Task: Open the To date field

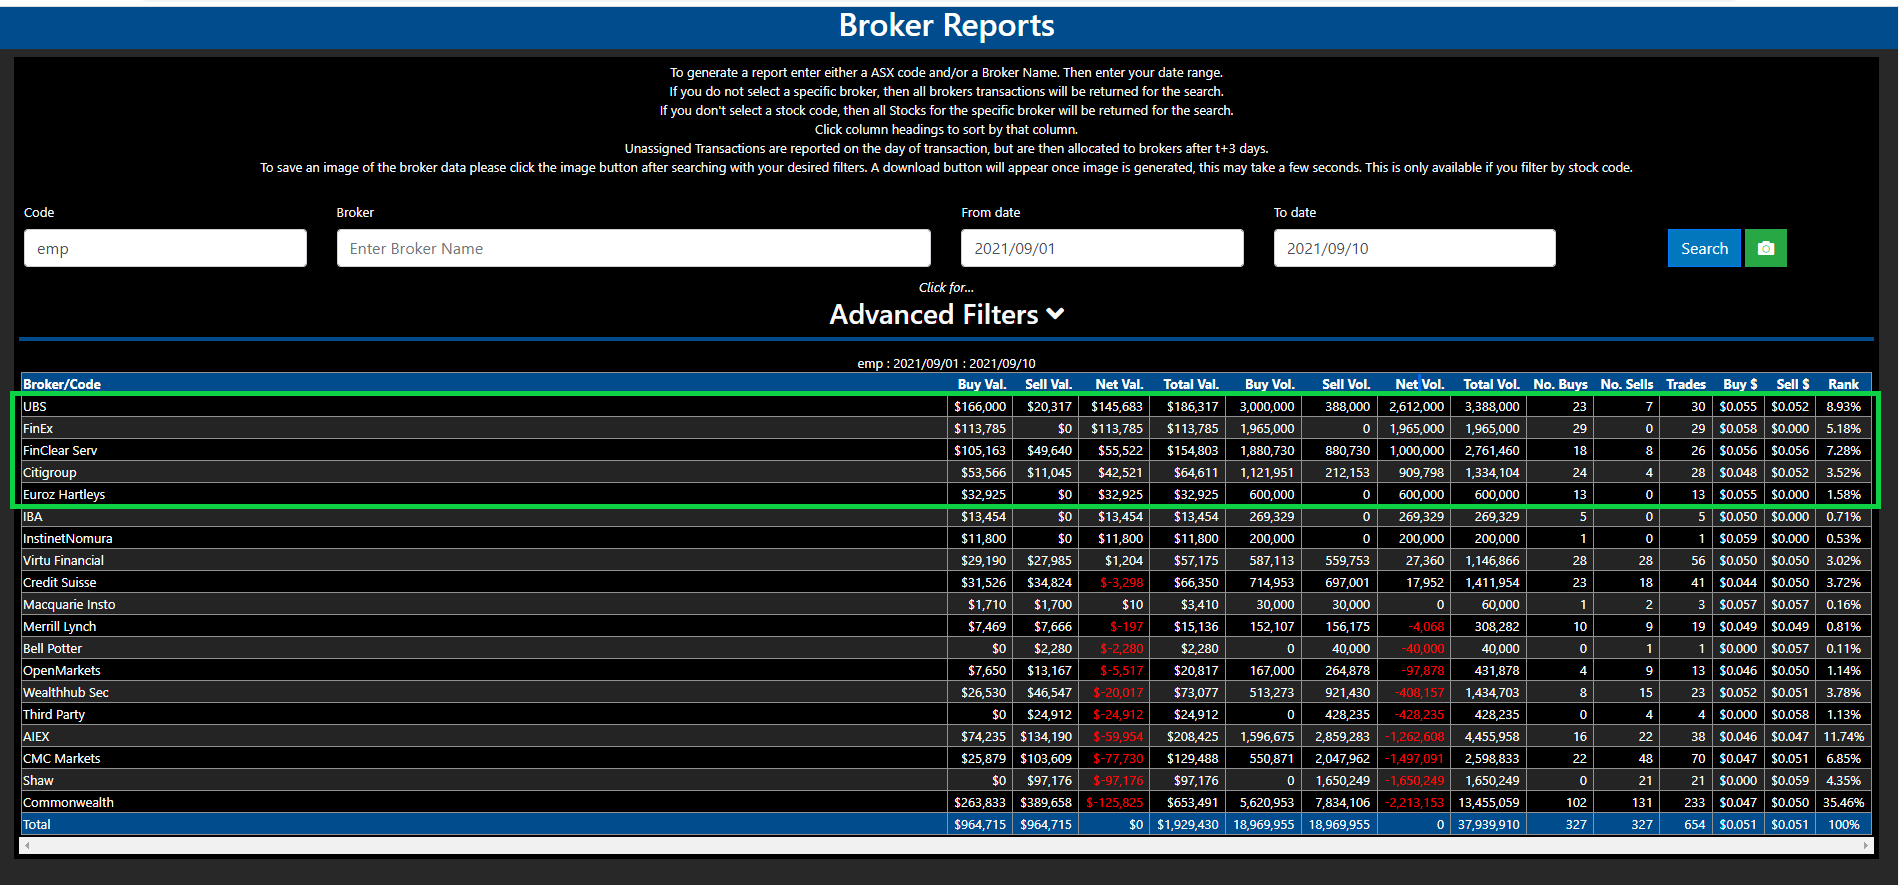Action: coord(1414,248)
